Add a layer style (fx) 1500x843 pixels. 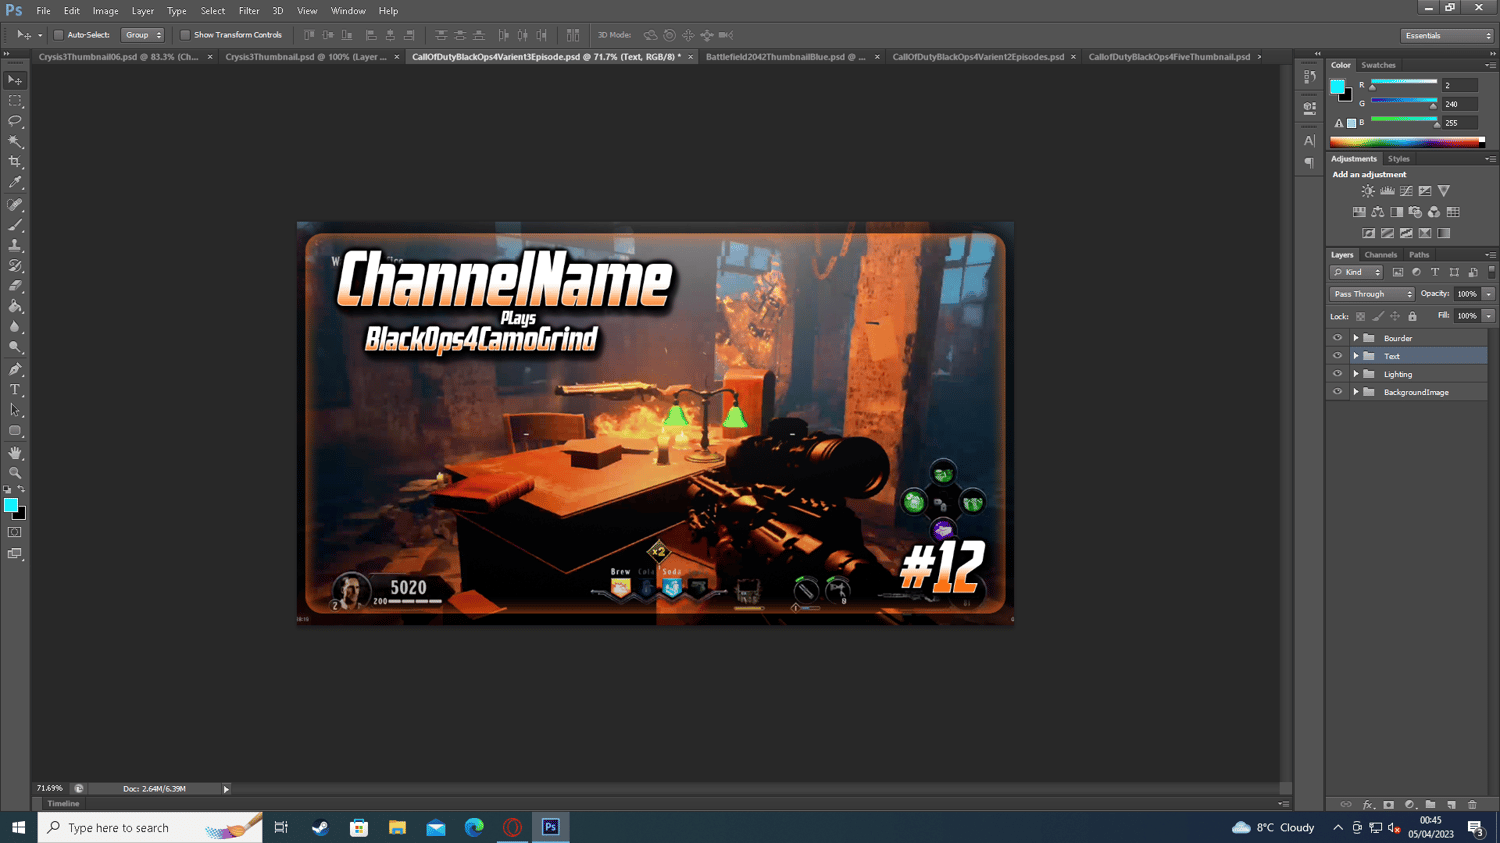[1368, 805]
